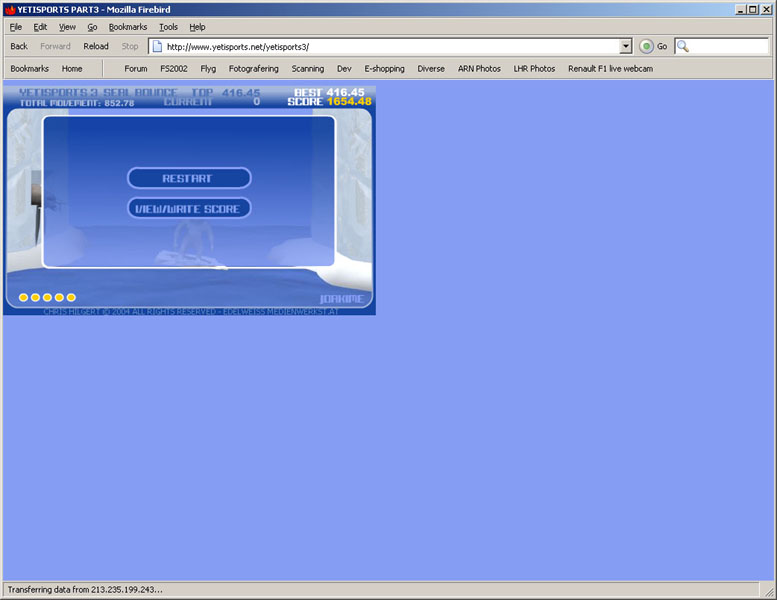Click the Stop loading button
The height and width of the screenshot is (600, 777).
130,46
